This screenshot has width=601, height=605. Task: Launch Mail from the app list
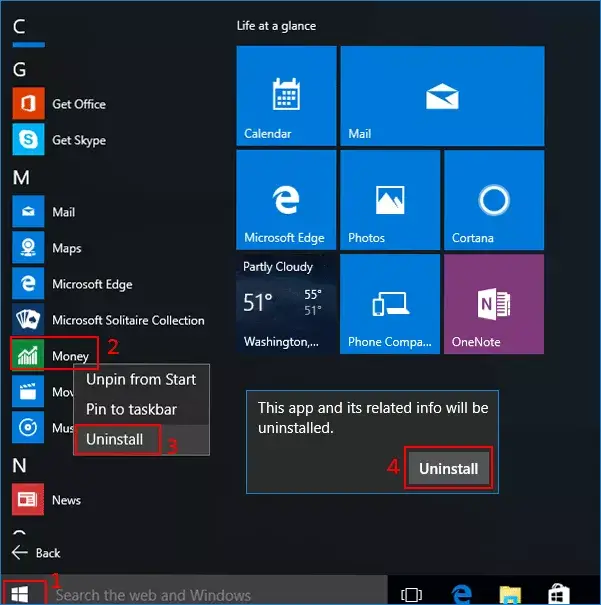(28, 211)
